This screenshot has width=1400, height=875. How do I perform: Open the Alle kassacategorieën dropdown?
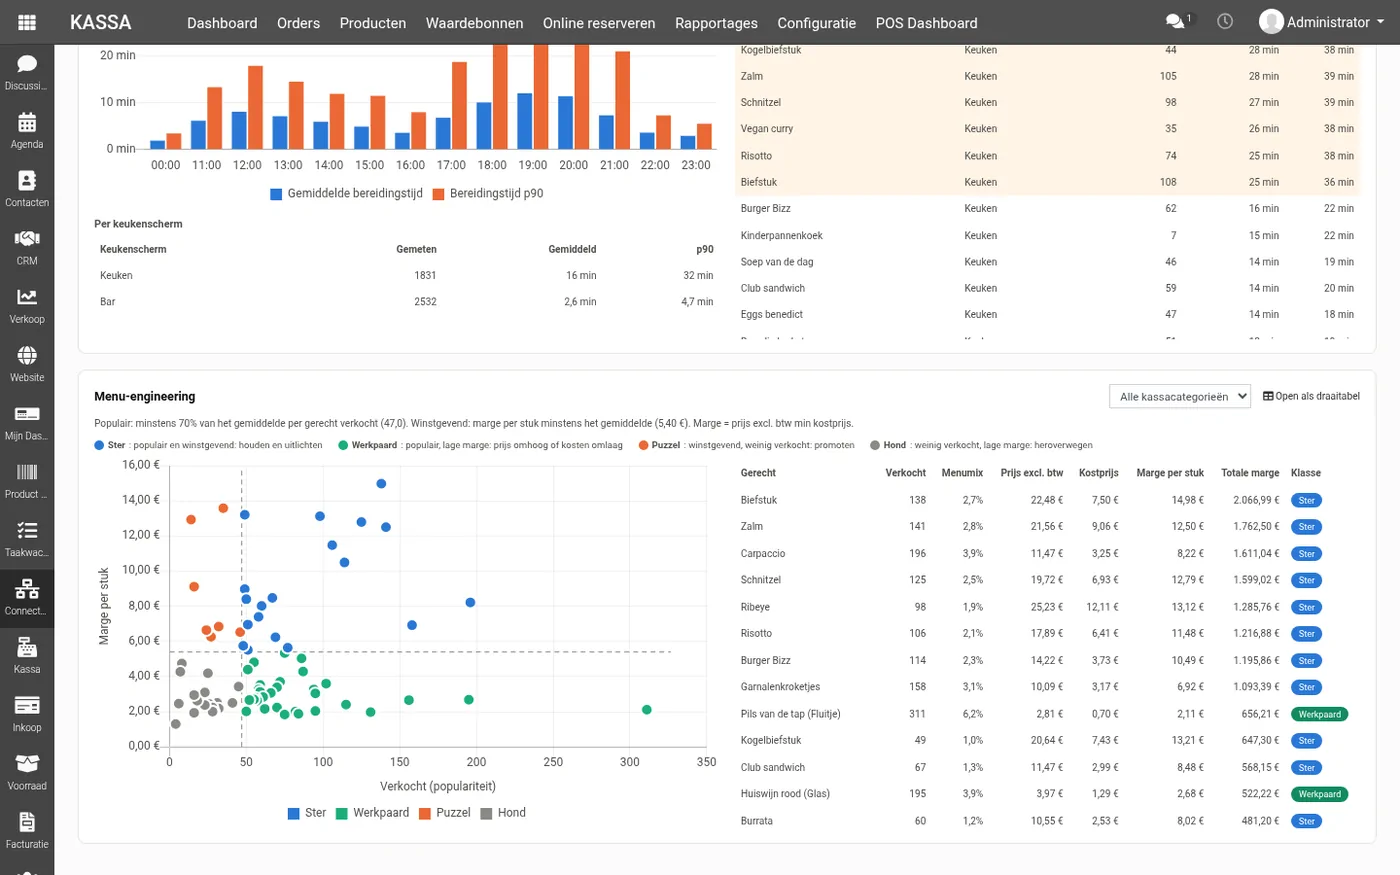coord(1180,397)
